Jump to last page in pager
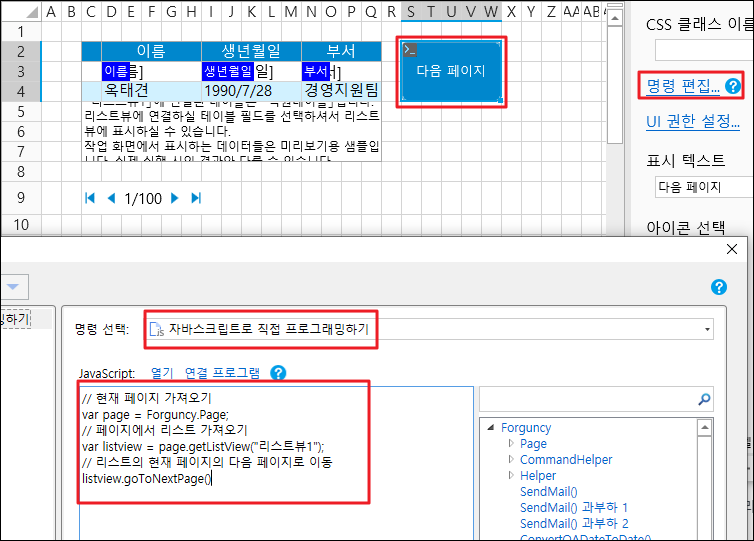The image size is (754, 541). pos(196,198)
